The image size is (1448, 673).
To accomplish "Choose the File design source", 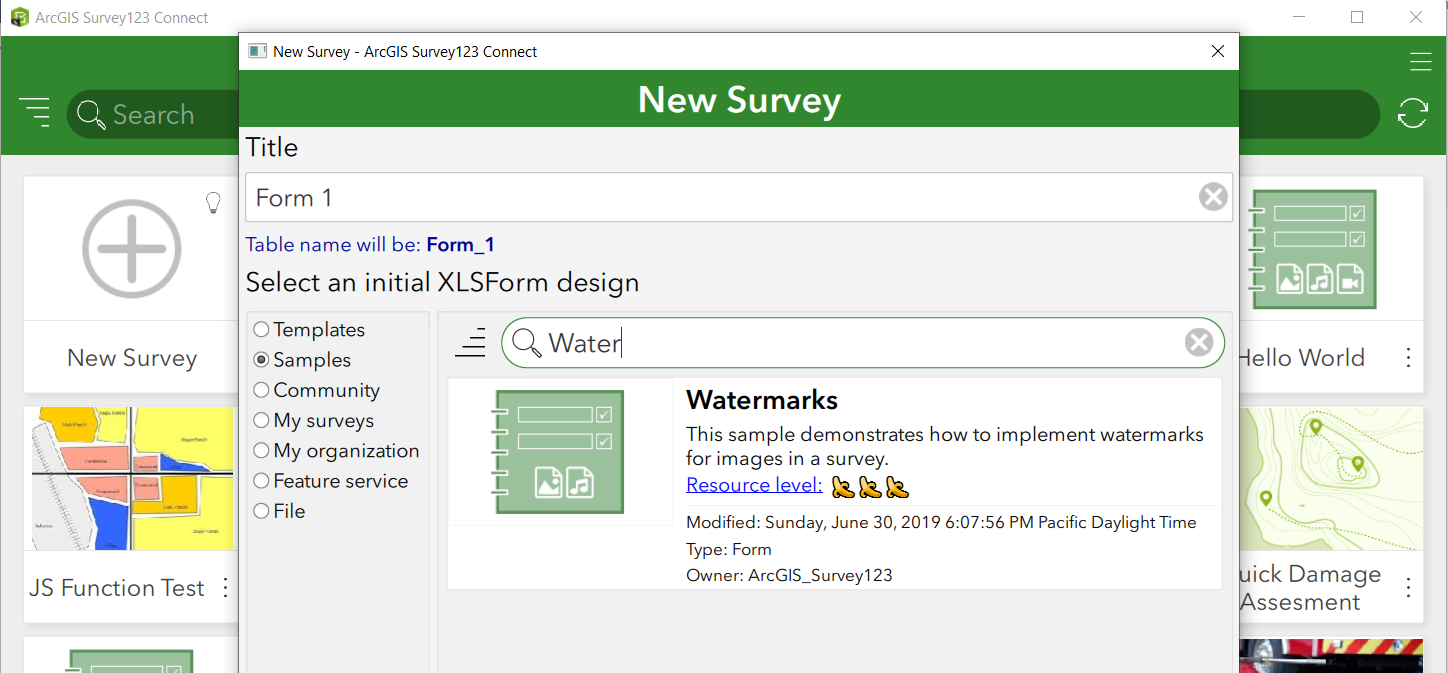I will coord(262,511).
